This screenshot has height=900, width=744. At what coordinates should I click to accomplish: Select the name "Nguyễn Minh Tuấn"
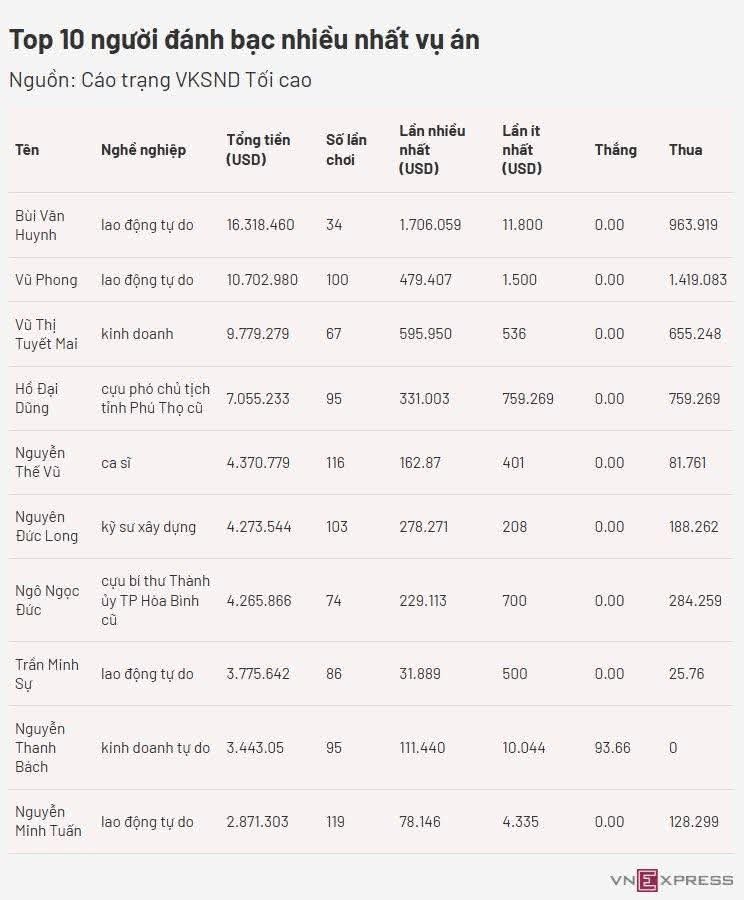click(48, 822)
